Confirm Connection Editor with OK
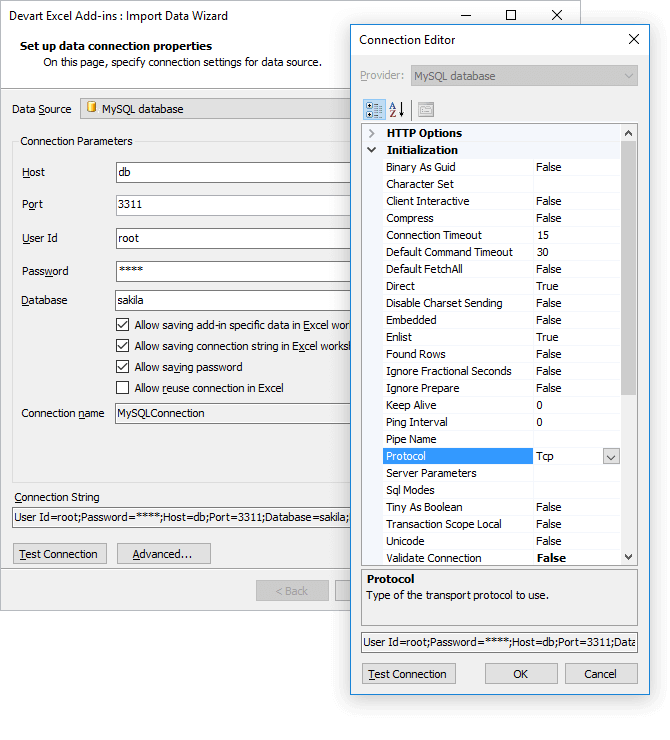The height and width of the screenshot is (740, 670). click(x=521, y=673)
